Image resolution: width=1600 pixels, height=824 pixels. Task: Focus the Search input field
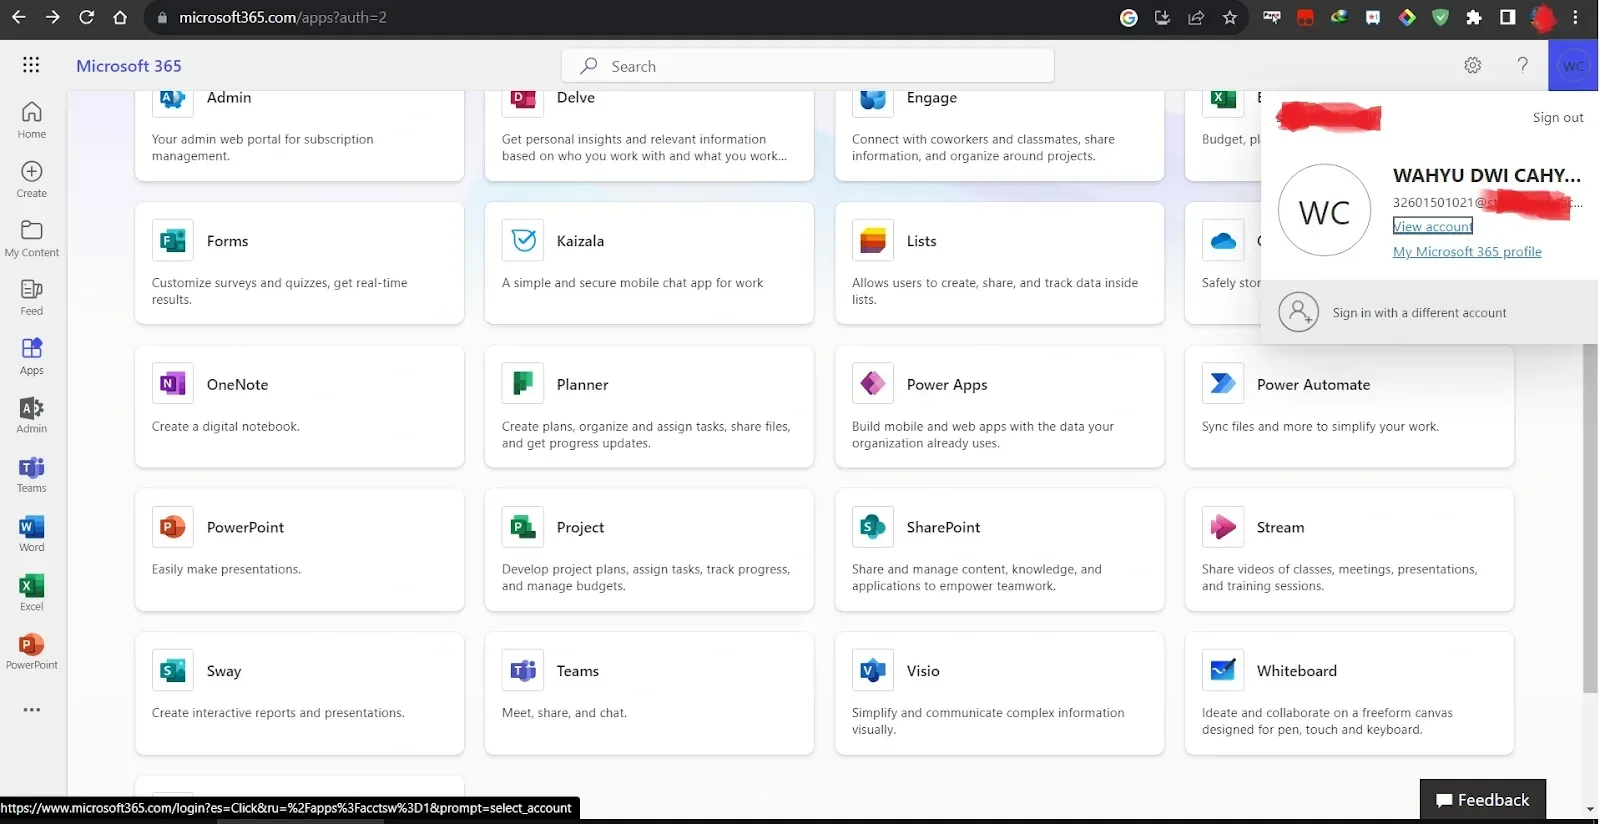pos(808,66)
